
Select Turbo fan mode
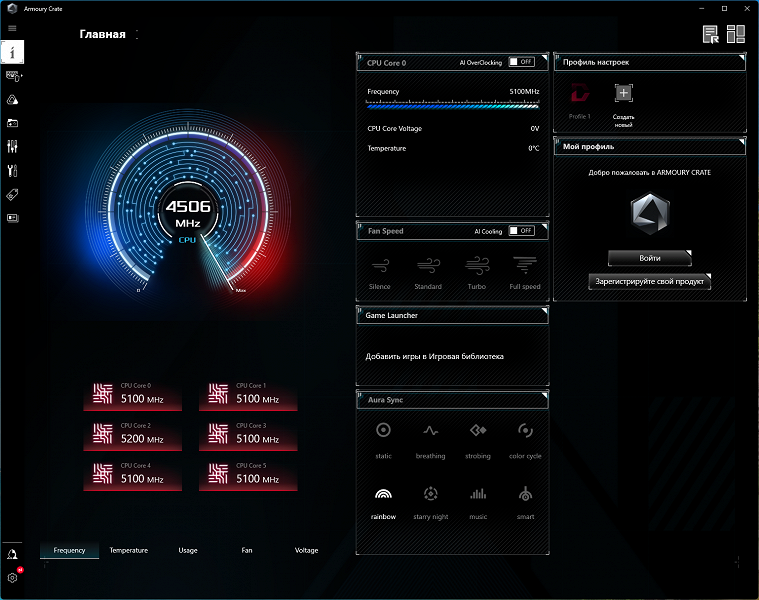pos(477,273)
